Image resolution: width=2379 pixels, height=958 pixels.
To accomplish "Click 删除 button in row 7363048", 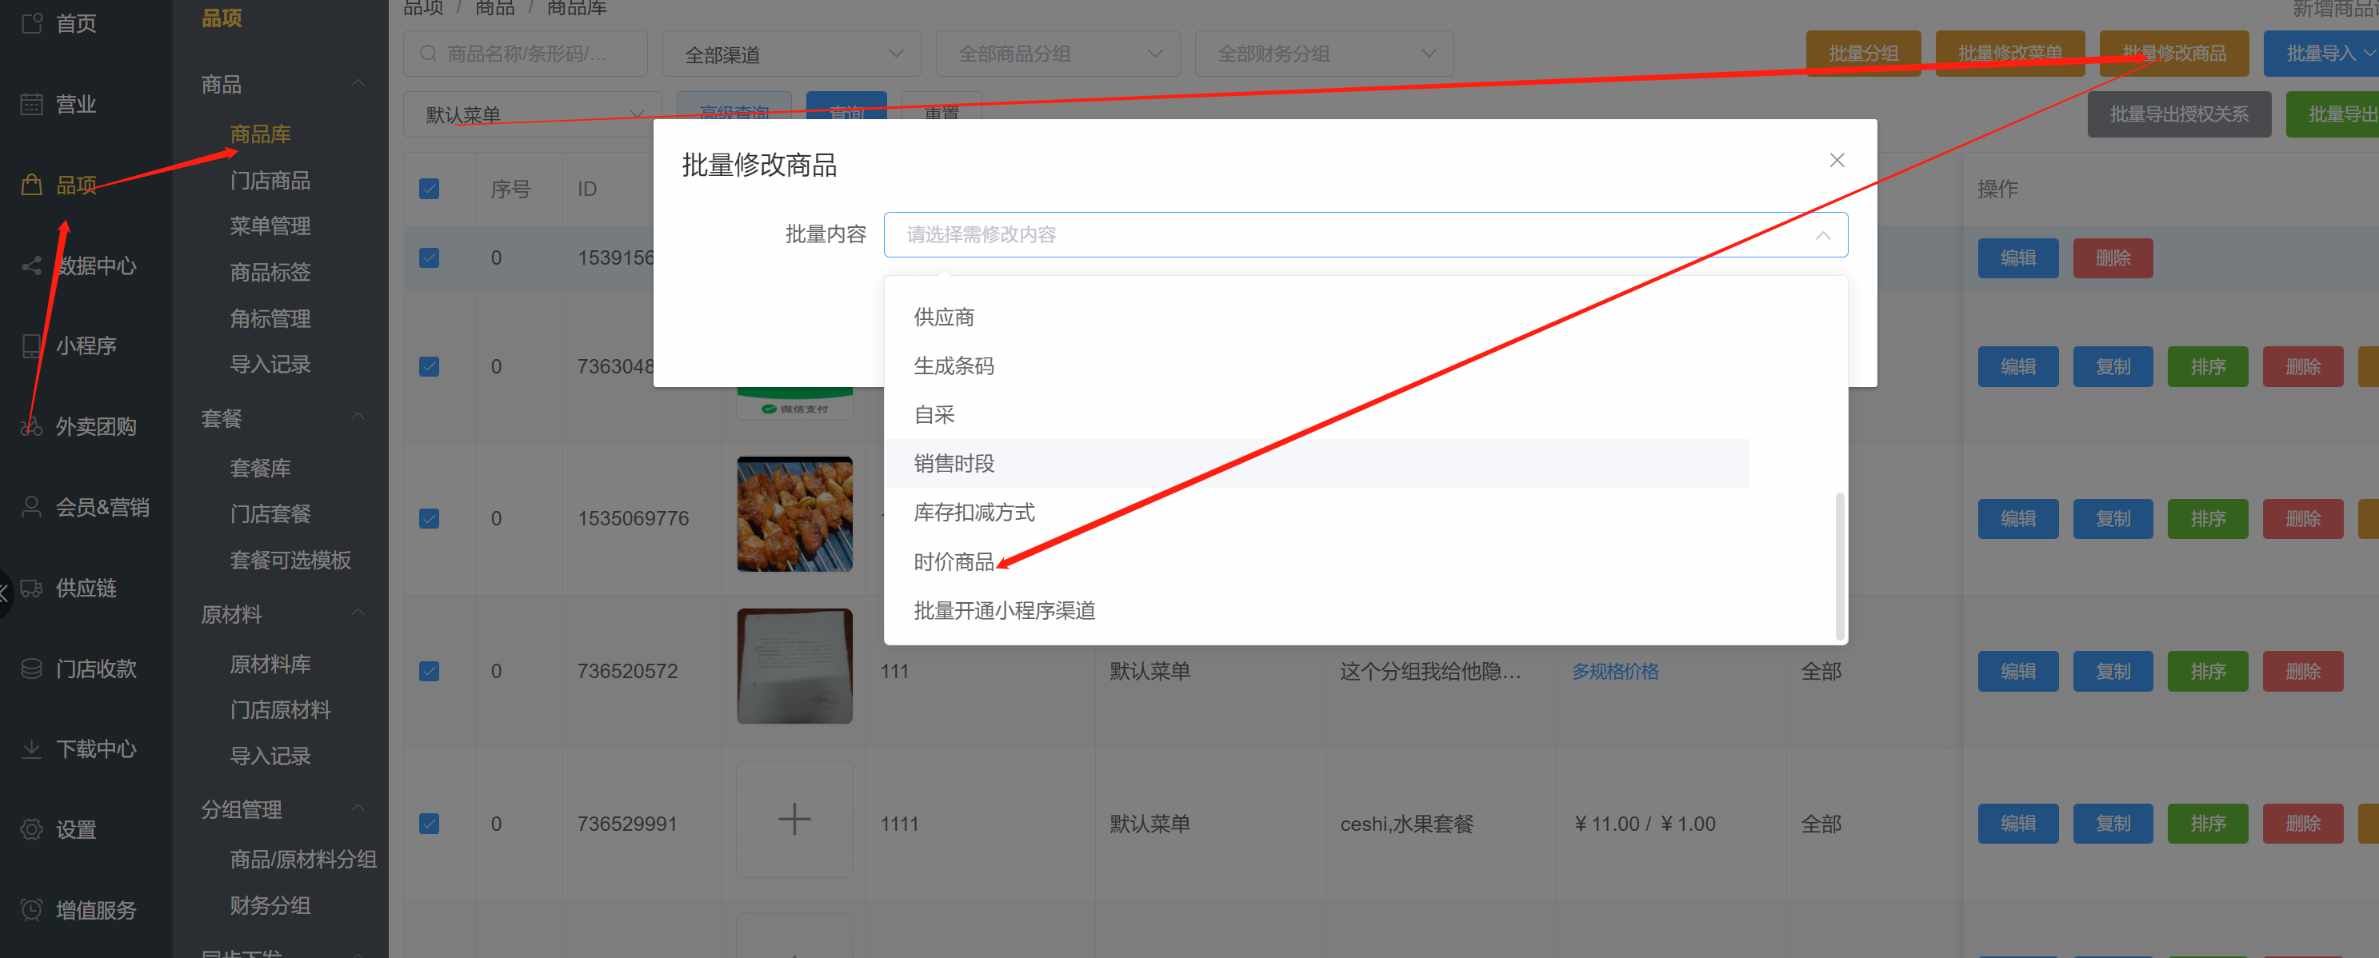I will pyautogui.click(x=2303, y=367).
